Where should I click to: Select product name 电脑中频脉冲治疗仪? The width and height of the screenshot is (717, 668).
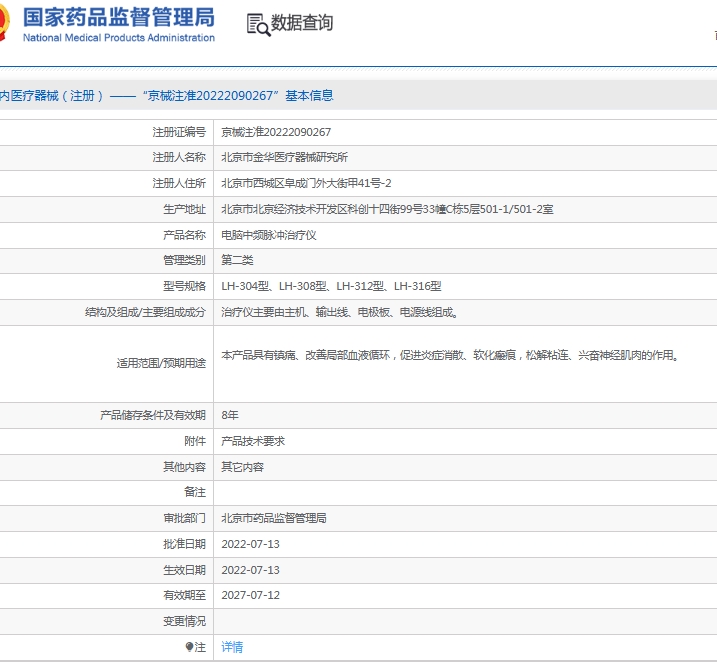(x=269, y=235)
